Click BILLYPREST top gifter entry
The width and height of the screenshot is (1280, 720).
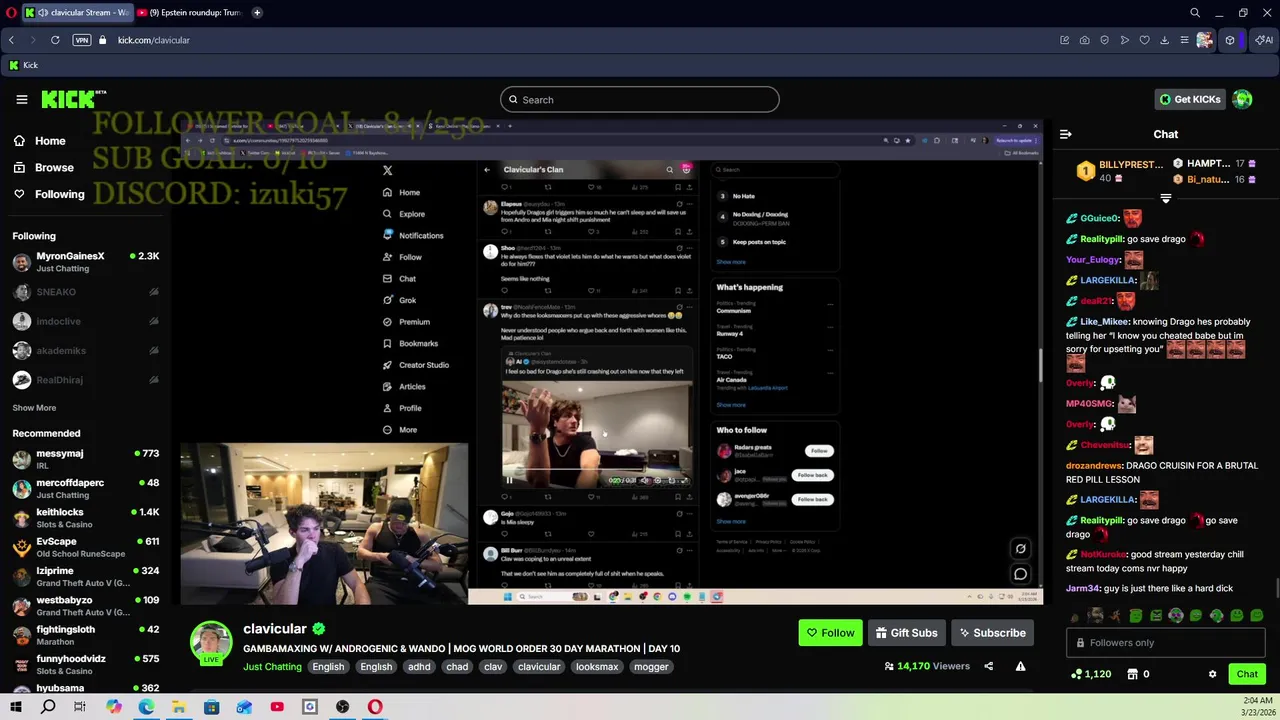[1118, 171]
